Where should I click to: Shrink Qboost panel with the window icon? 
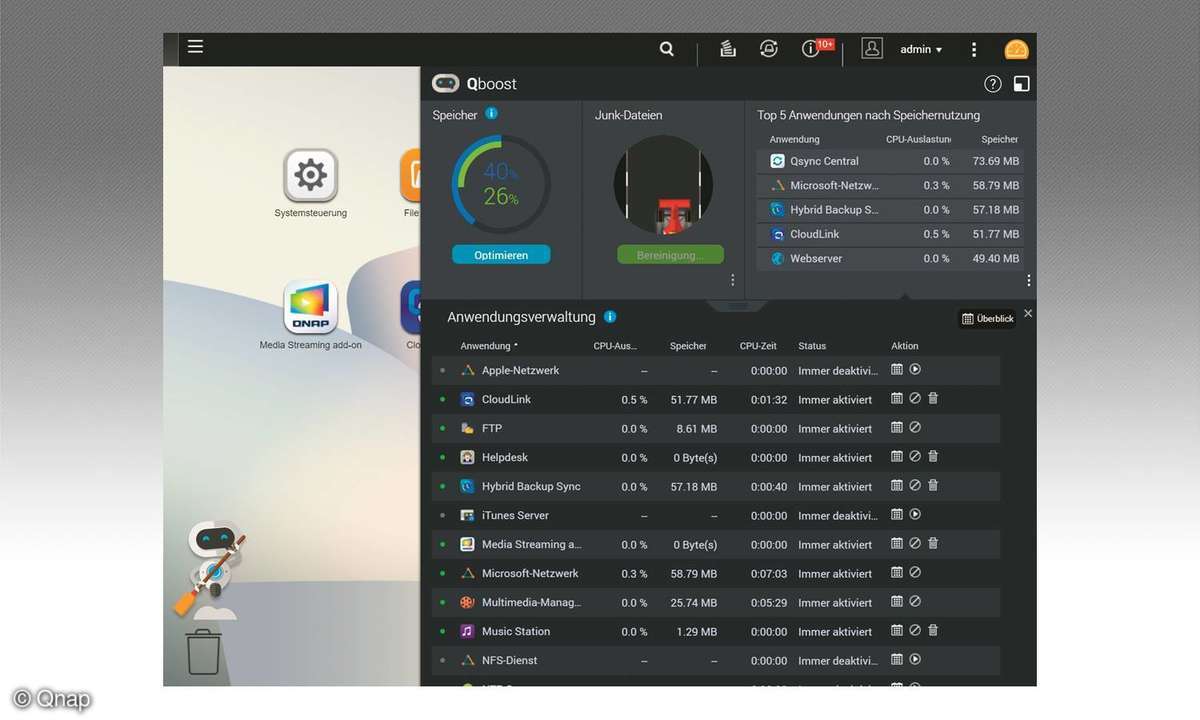[x=1021, y=84]
